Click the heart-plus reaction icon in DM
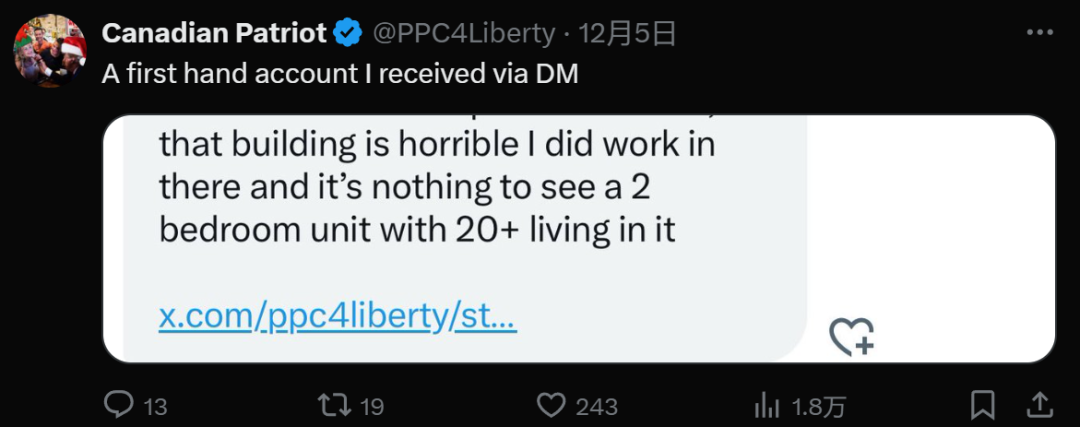Viewport: 1080px width, 427px height. click(851, 337)
